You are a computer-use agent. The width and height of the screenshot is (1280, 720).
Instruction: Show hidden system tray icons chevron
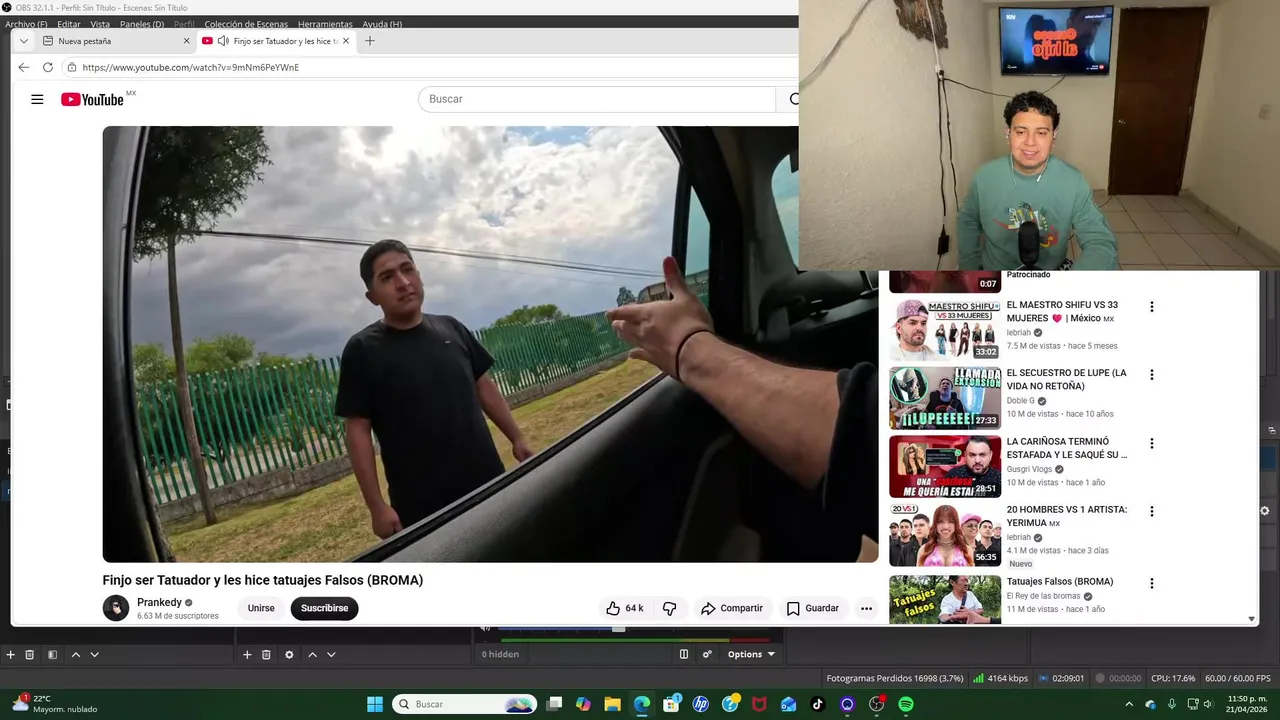tap(1129, 704)
